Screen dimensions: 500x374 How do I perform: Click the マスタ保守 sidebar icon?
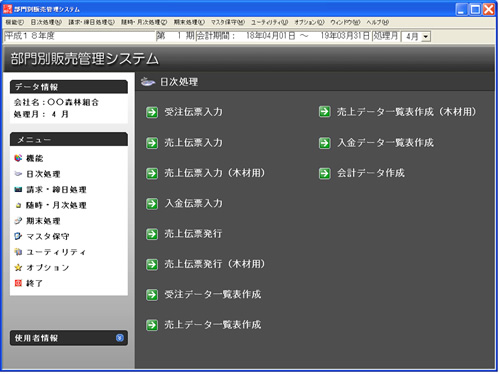click(x=18, y=236)
